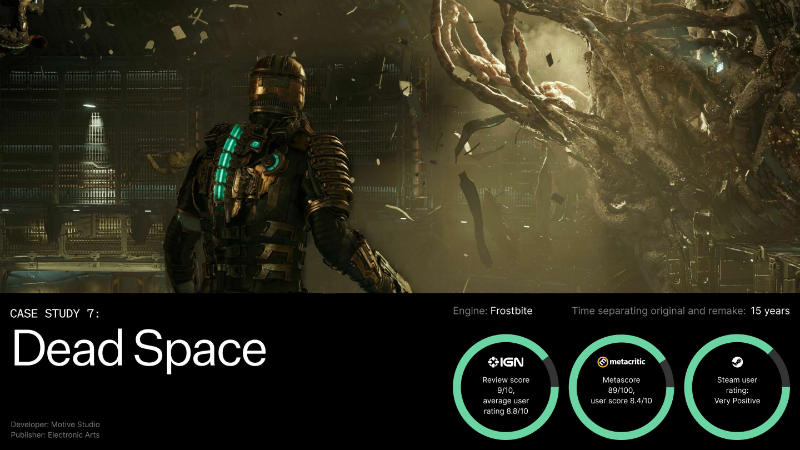The image size is (800, 450).
Task: Click the Steam logo icon
Action: point(737,362)
